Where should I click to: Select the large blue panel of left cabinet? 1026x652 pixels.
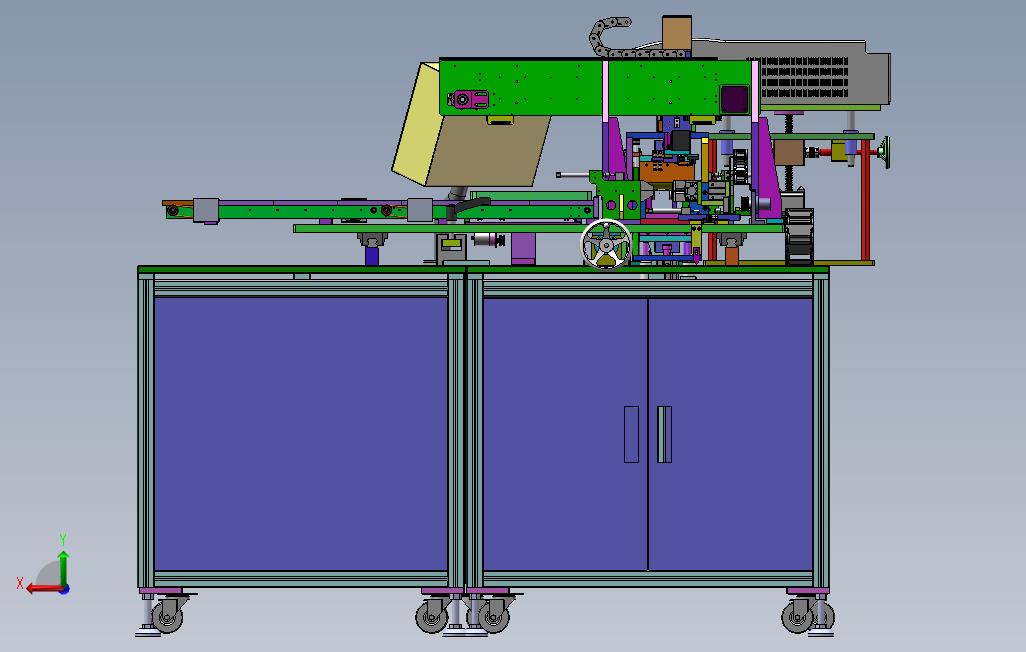click(301, 434)
